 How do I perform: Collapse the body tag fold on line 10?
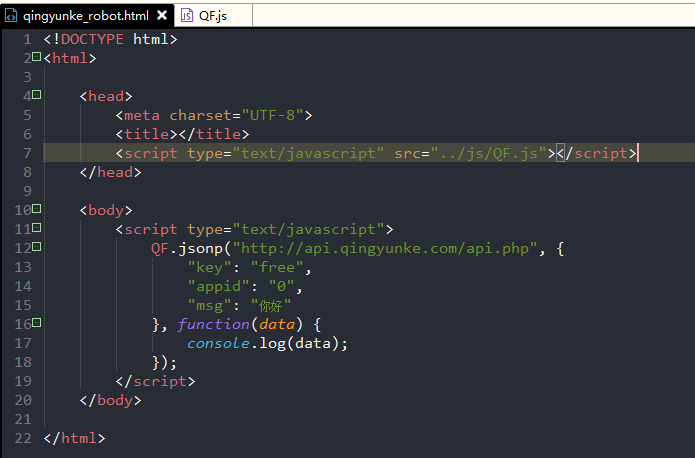37,208
